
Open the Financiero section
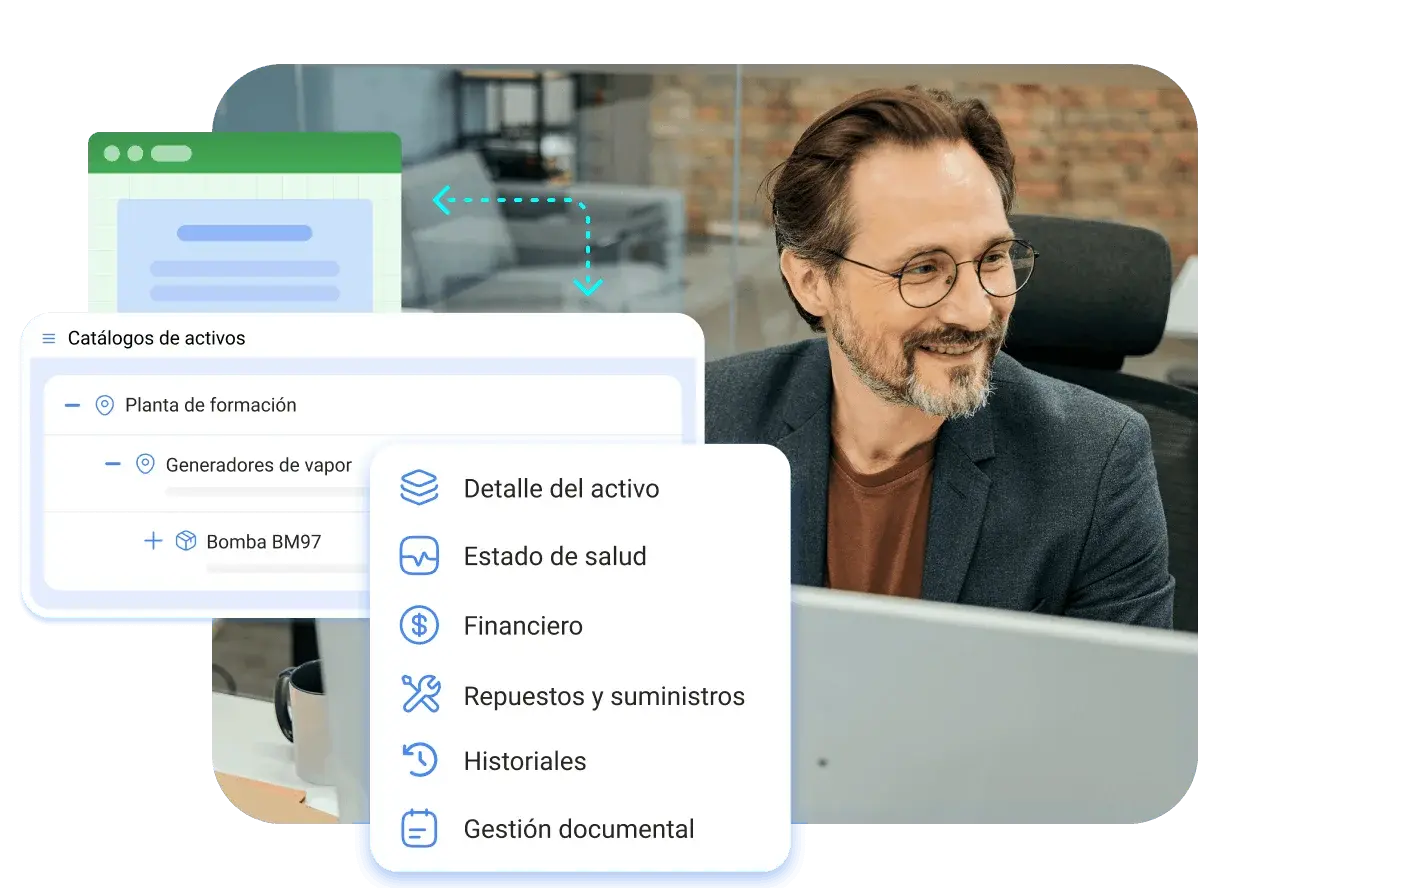pos(523,625)
